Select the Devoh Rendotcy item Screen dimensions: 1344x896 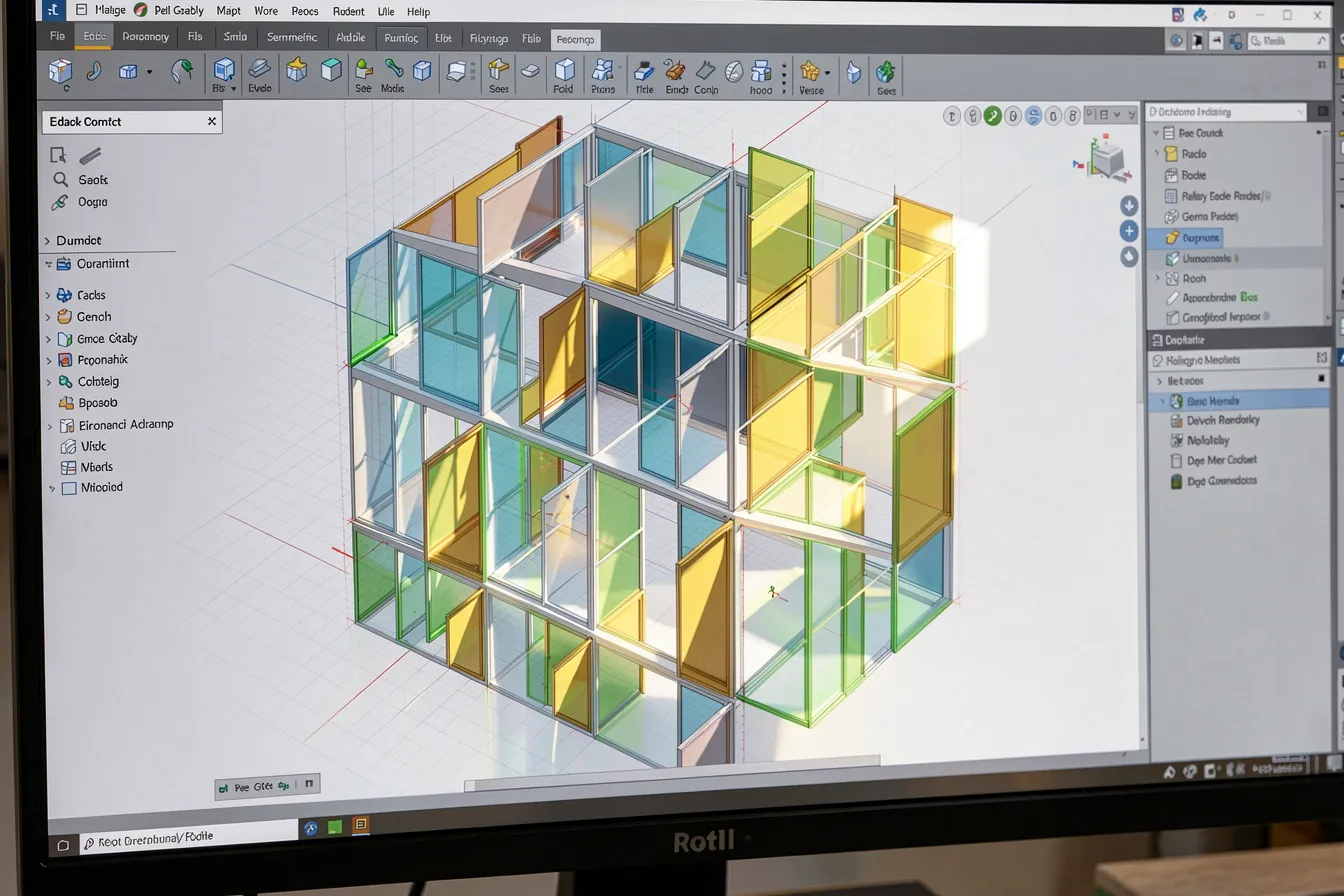coord(1214,421)
